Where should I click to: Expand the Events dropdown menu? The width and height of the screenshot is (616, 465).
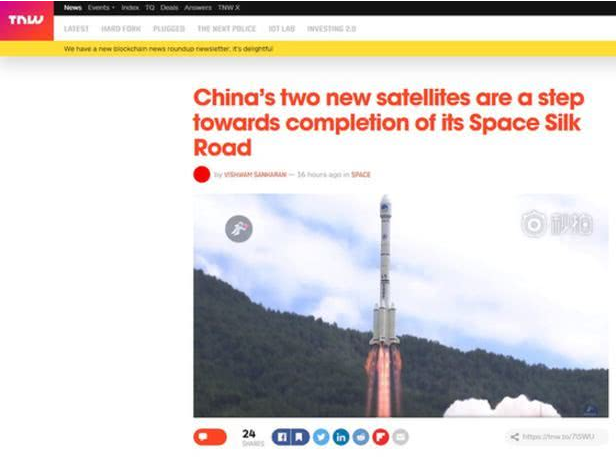coord(101,7)
